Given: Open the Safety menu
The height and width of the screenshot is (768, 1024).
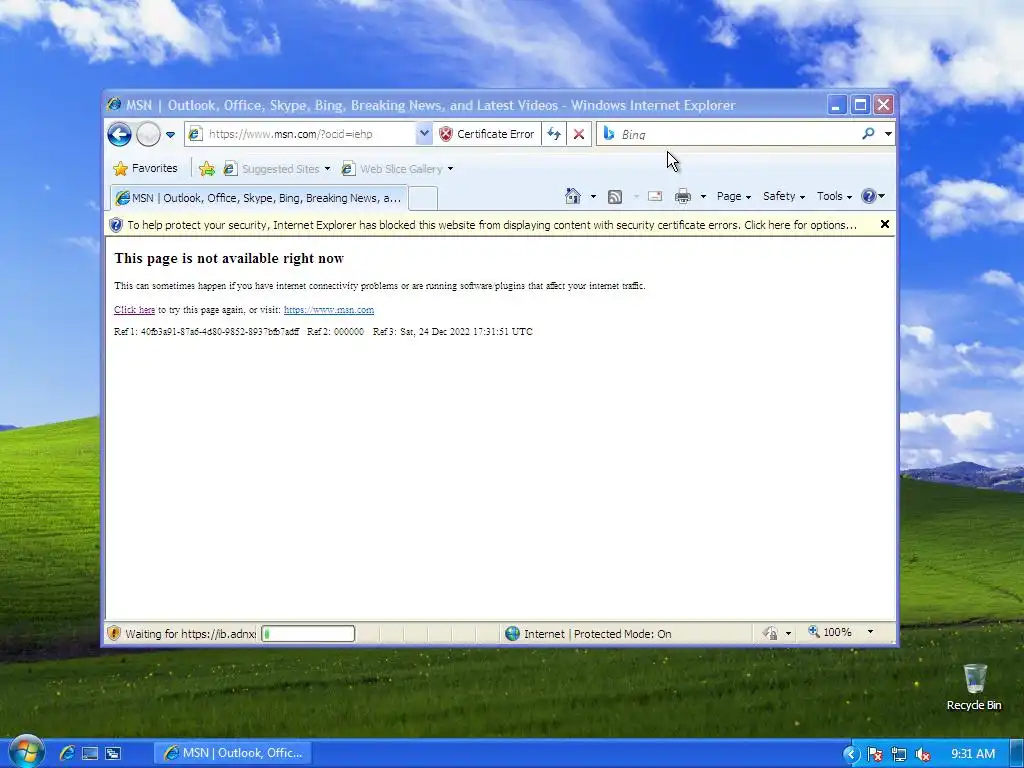Looking at the screenshot, I should 784,196.
